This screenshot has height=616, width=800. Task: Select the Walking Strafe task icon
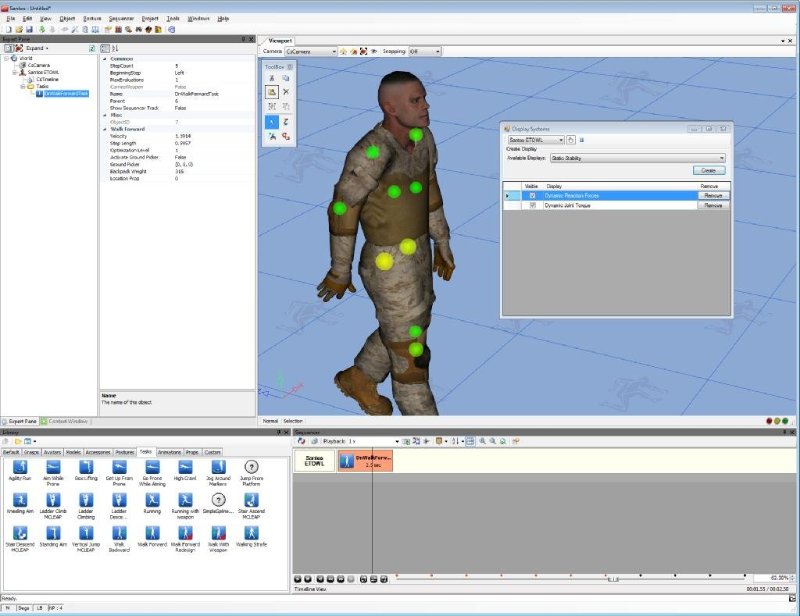pos(251,534)
